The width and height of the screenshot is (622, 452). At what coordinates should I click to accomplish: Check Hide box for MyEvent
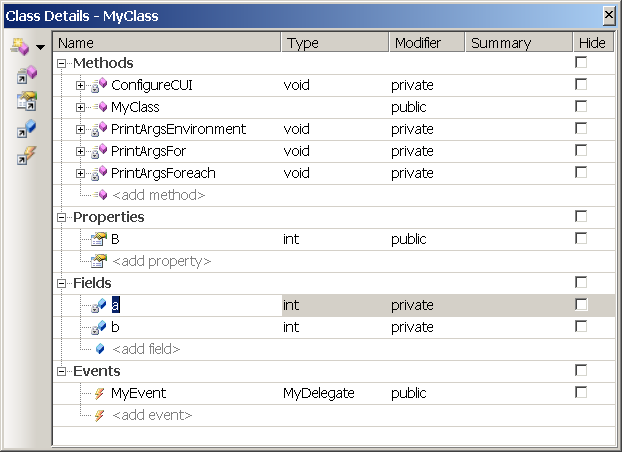coord(581,392)
